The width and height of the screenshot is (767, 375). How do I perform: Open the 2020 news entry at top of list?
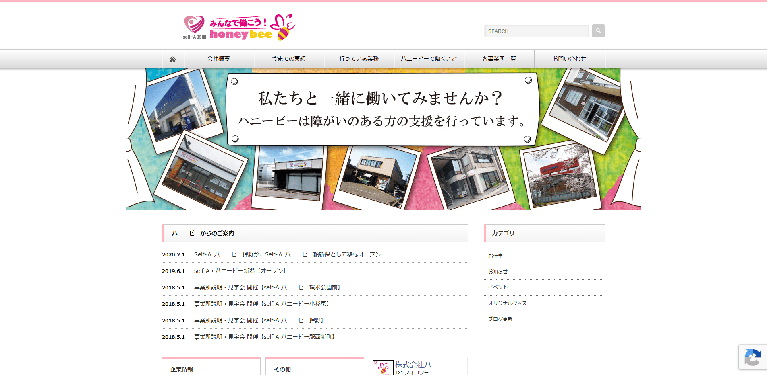[x=287, y=254]
